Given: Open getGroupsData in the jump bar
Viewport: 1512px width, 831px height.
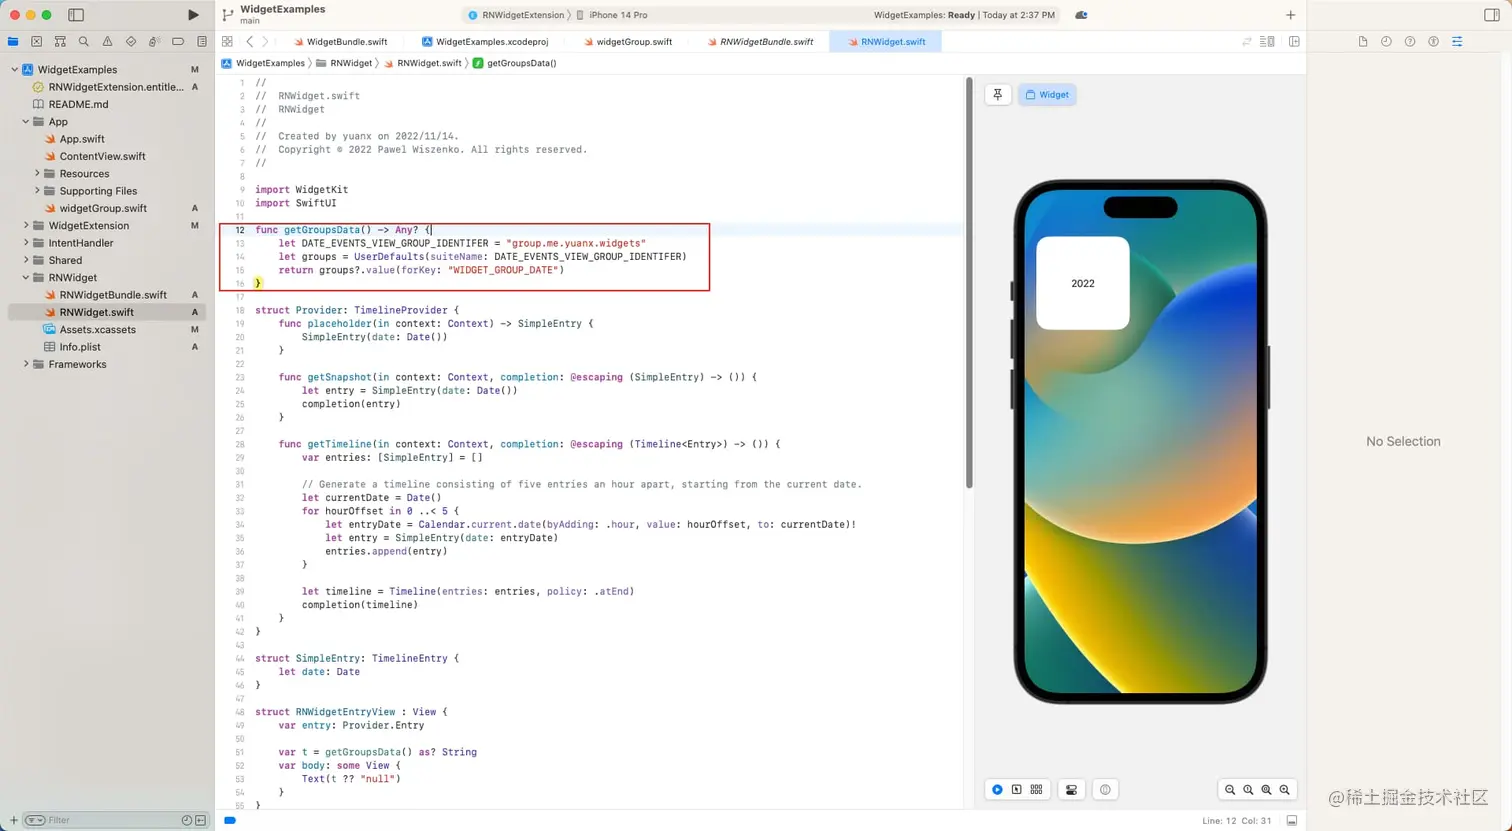Looking at the screenshot, I should [x=523, y=63].
